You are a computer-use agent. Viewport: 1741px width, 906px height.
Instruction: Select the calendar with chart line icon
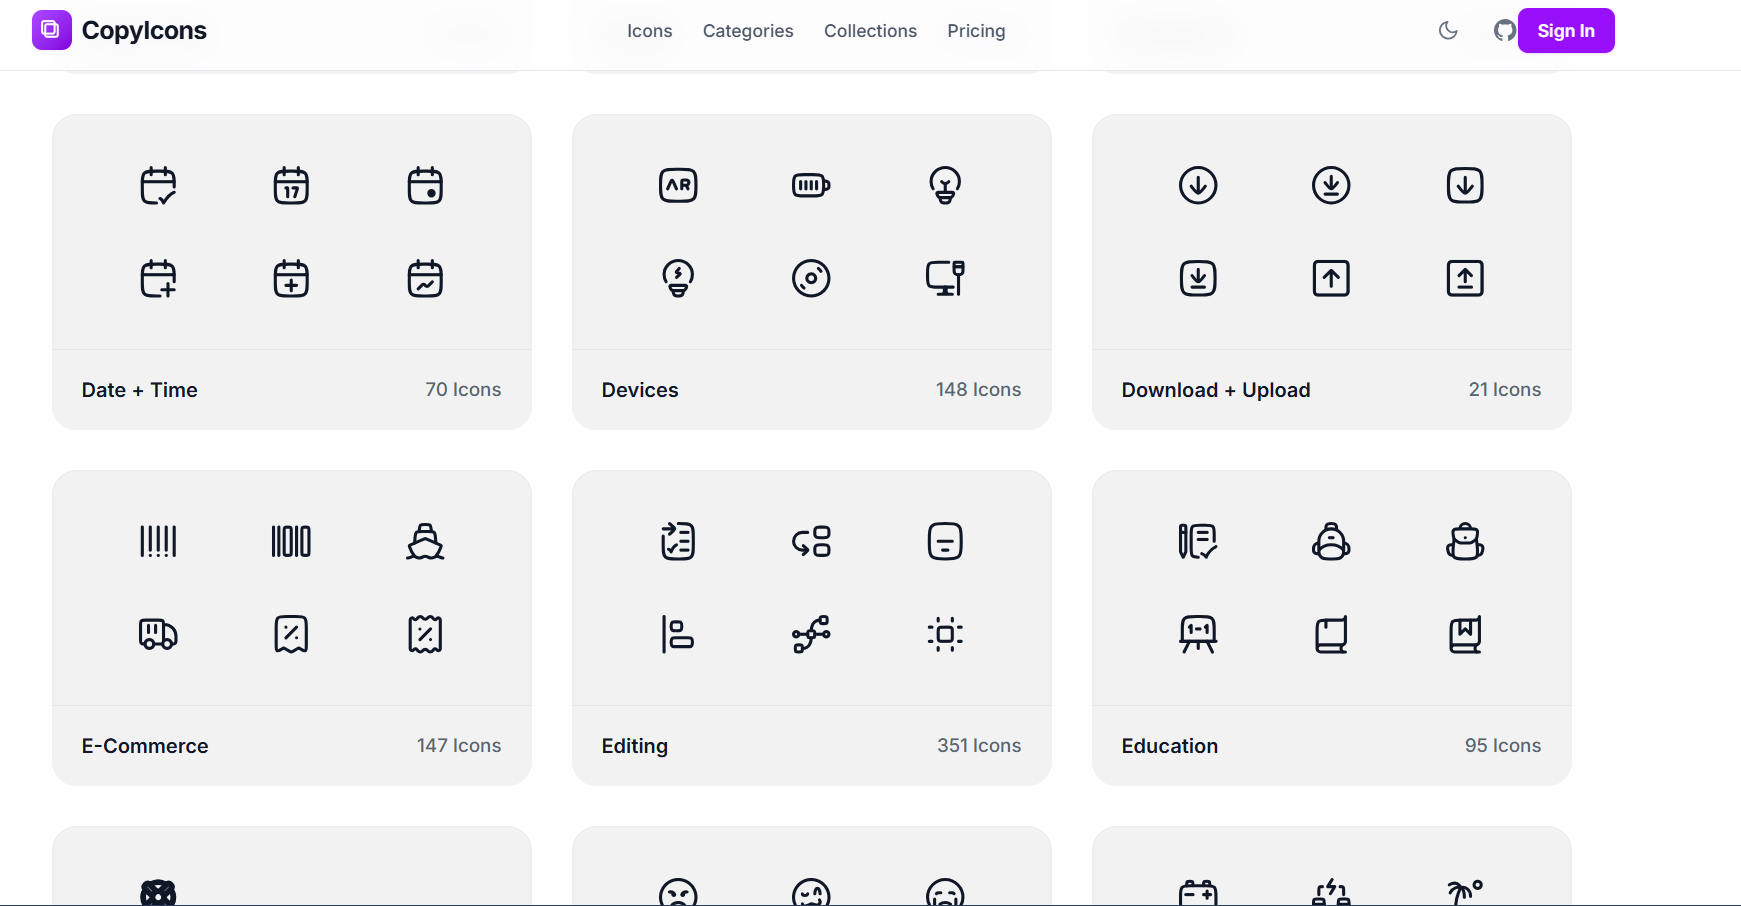425,278
